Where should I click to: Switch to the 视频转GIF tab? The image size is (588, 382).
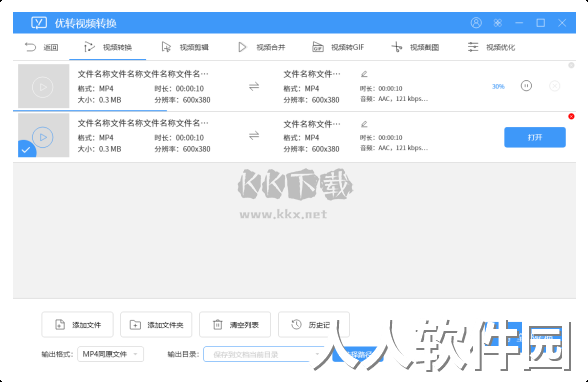[338, 47]
